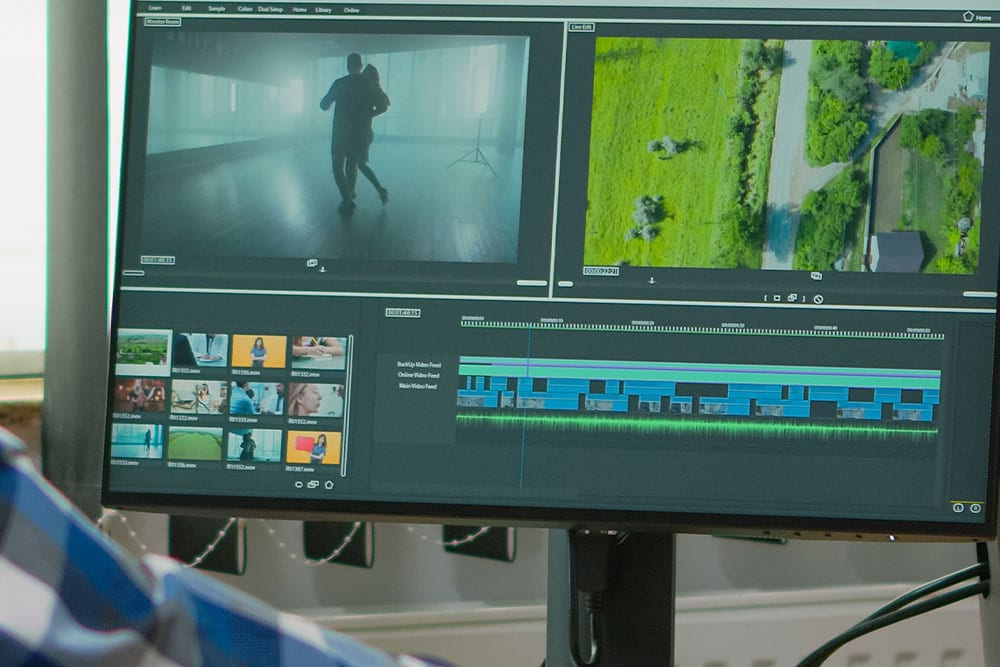Image resolution: width=1000 pixels, height=667 pixels.
Task: Open the Edit menu
Action: click(186, 8)
